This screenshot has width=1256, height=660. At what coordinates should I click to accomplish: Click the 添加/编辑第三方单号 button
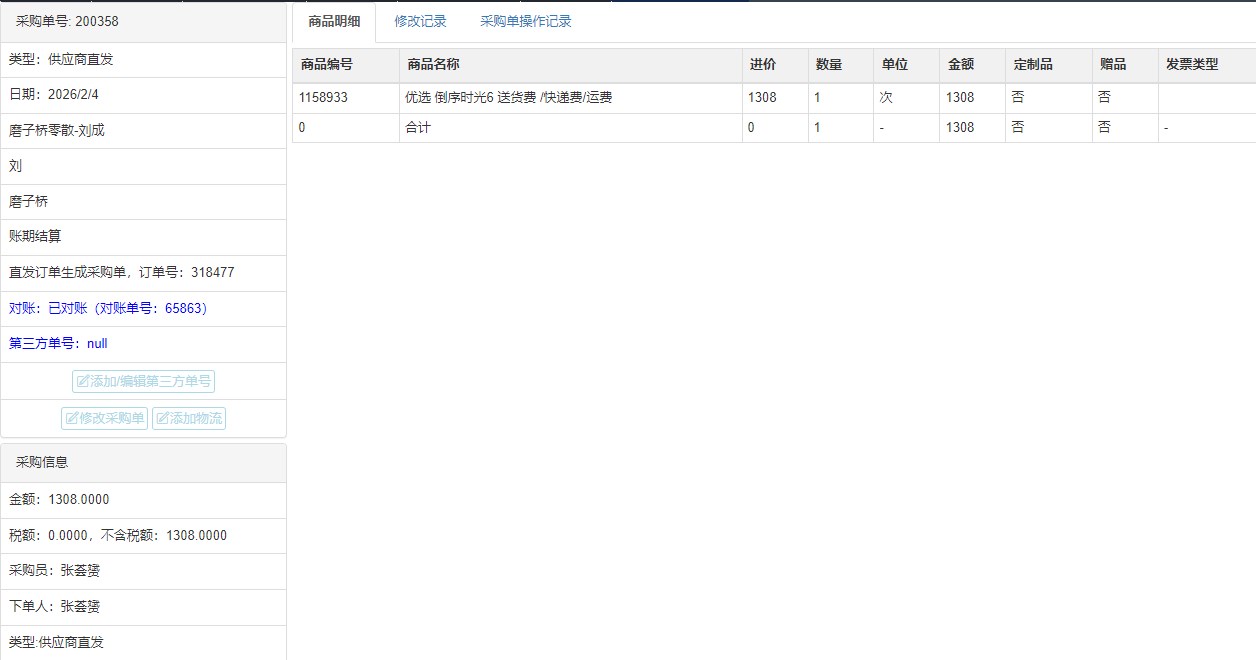pos(143,382)
